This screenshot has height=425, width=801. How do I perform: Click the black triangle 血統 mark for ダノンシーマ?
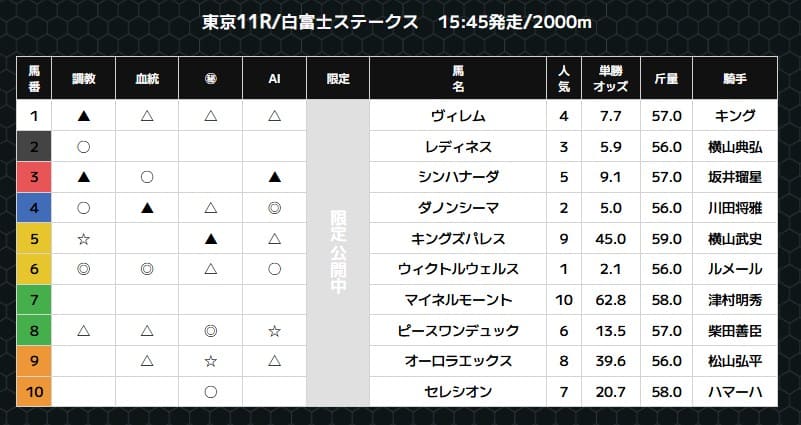point(146,208)
